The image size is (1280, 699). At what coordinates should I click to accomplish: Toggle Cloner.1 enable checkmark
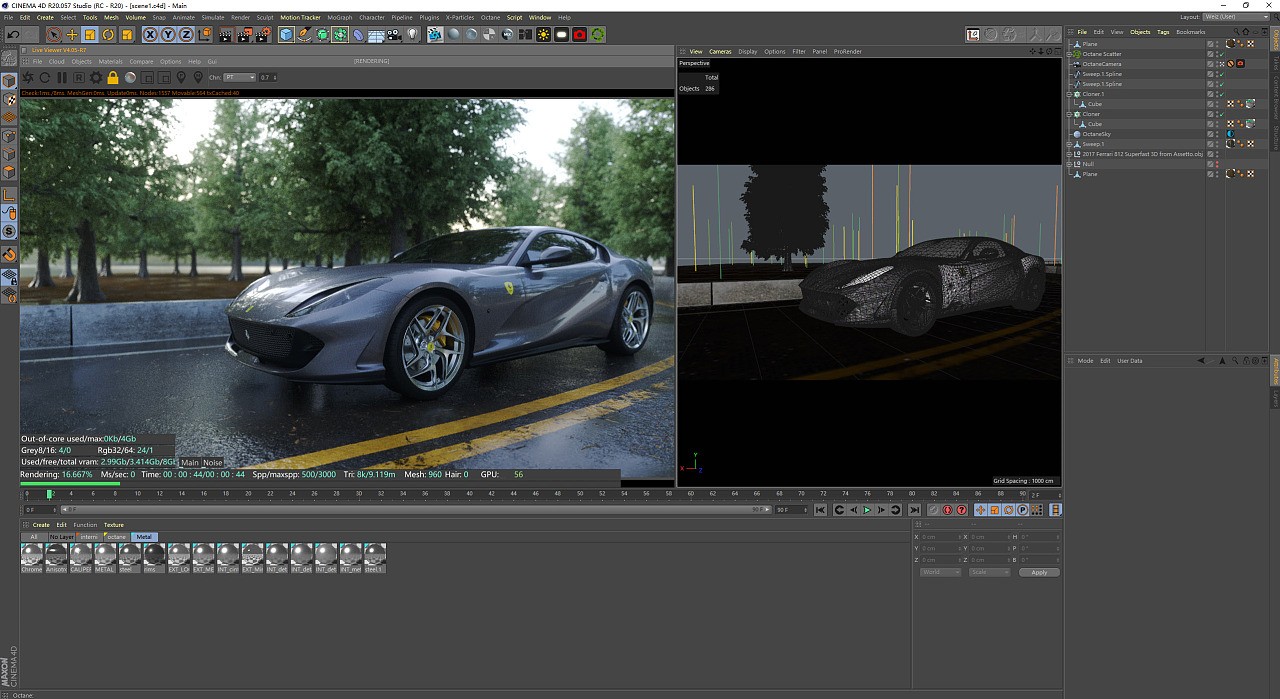1221,94
